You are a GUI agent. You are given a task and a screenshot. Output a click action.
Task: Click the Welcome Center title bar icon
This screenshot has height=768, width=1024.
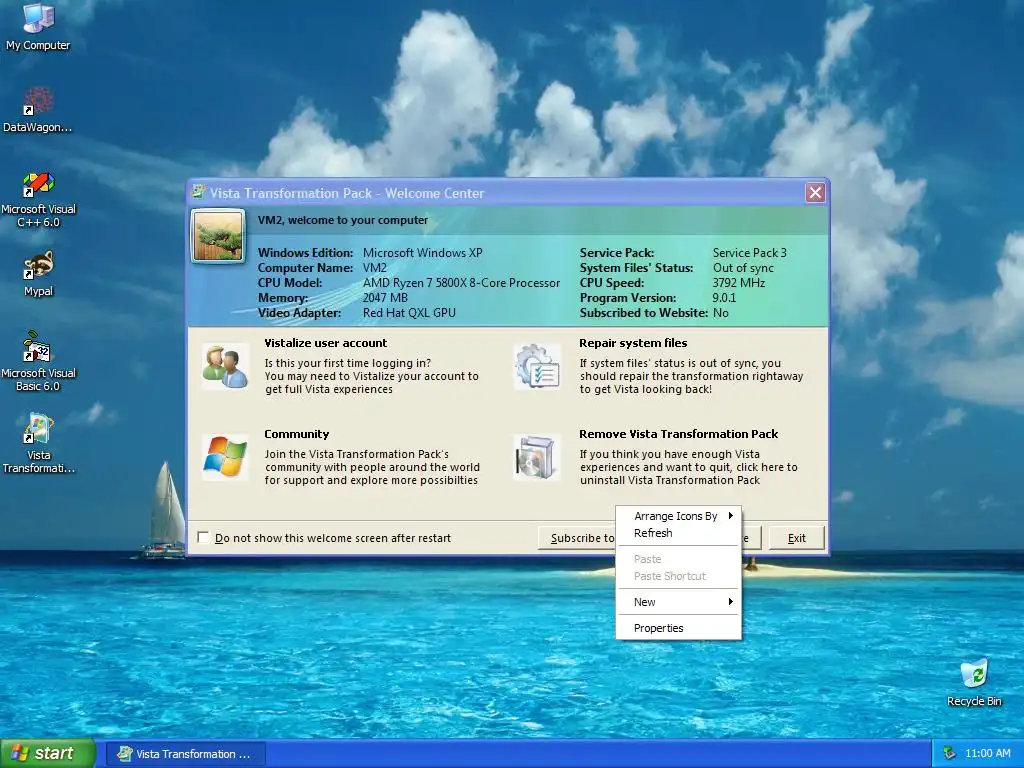click(x=199, y=193)
